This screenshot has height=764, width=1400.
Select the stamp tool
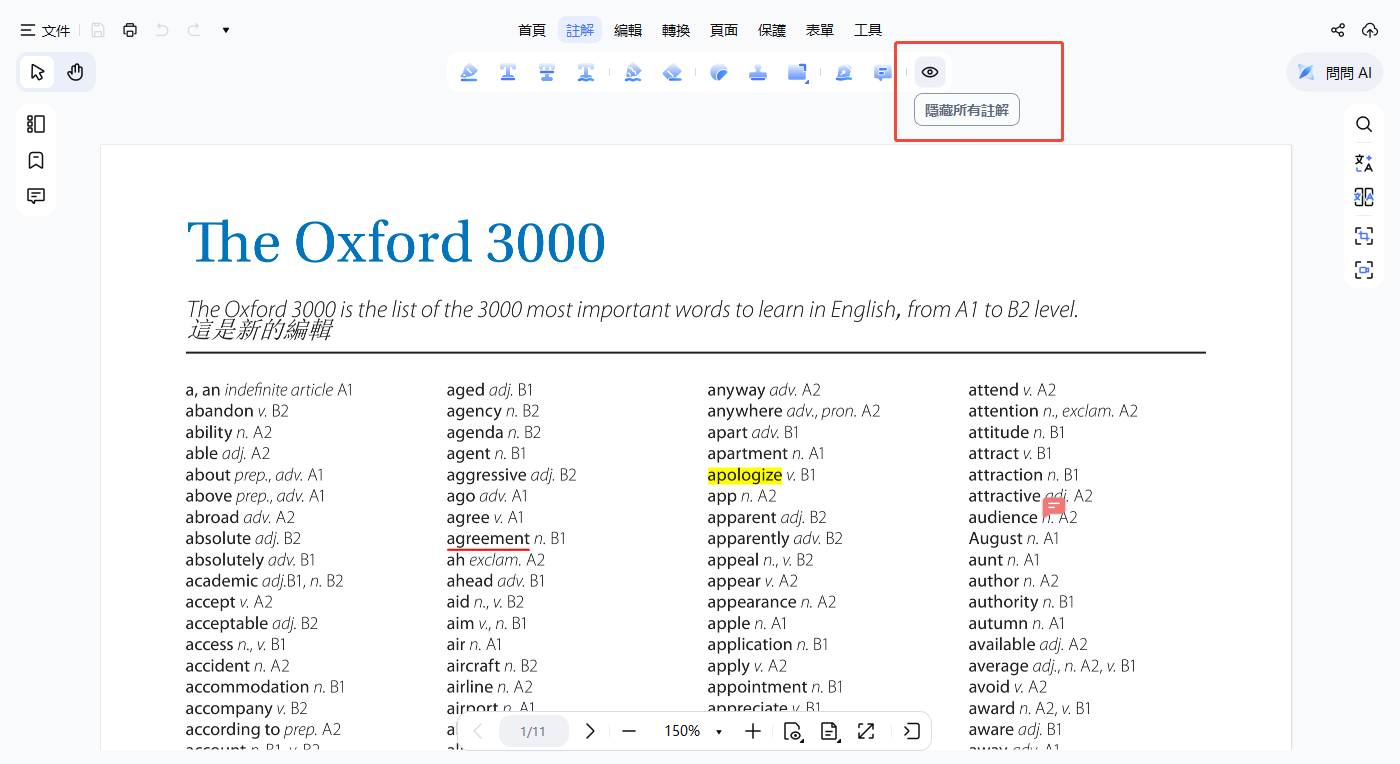(x=758, y=72)
